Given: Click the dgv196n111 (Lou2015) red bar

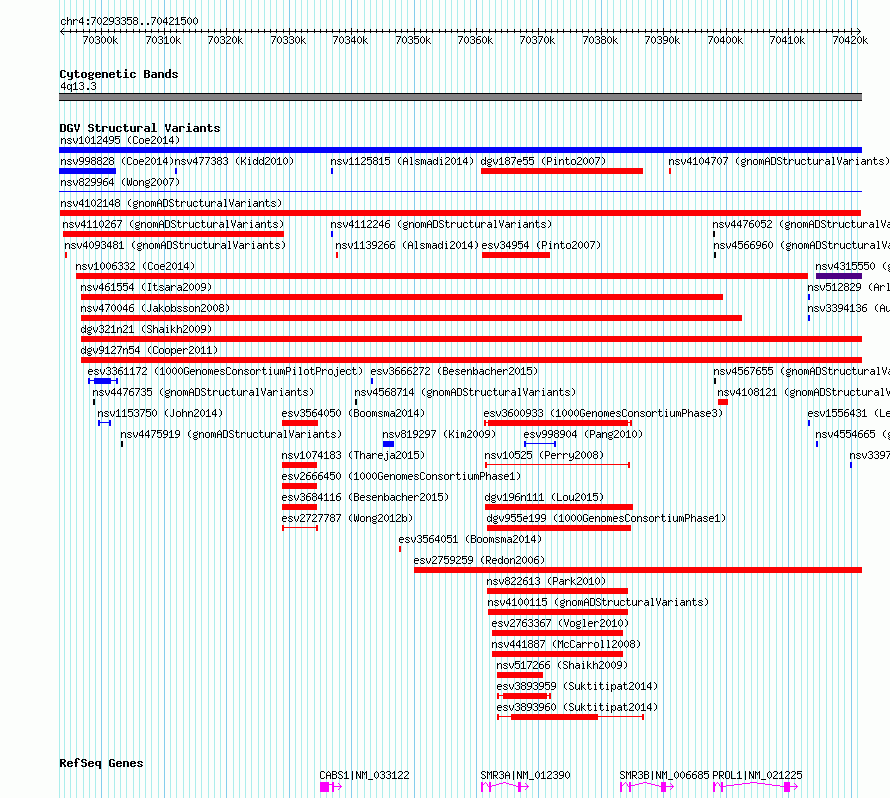Looking at the screenshot, I should pos(559,507).
